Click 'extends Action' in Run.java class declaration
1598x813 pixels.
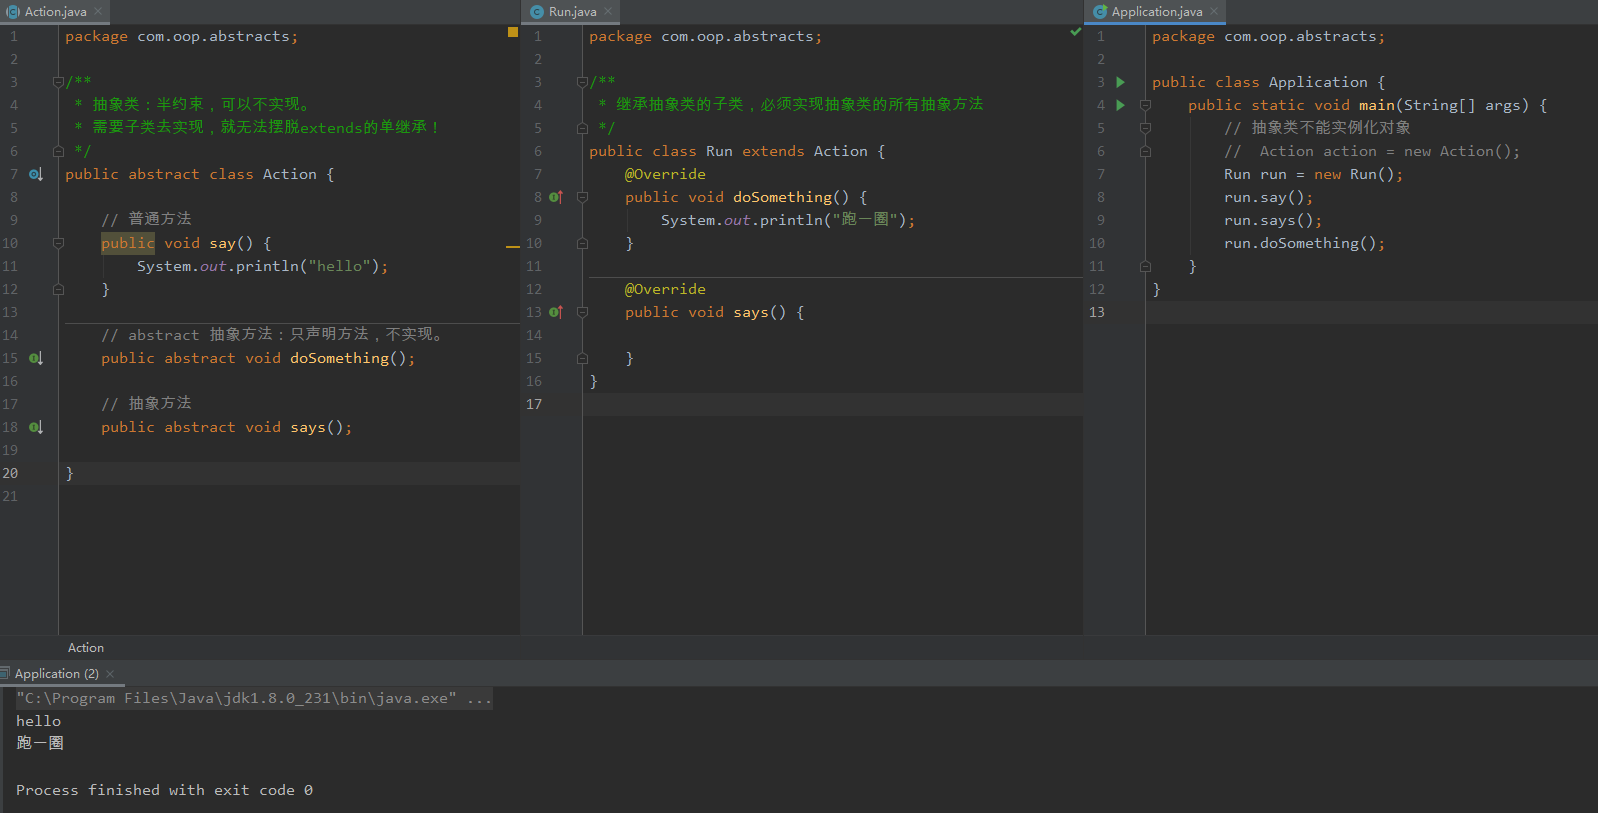coord(805,151)
